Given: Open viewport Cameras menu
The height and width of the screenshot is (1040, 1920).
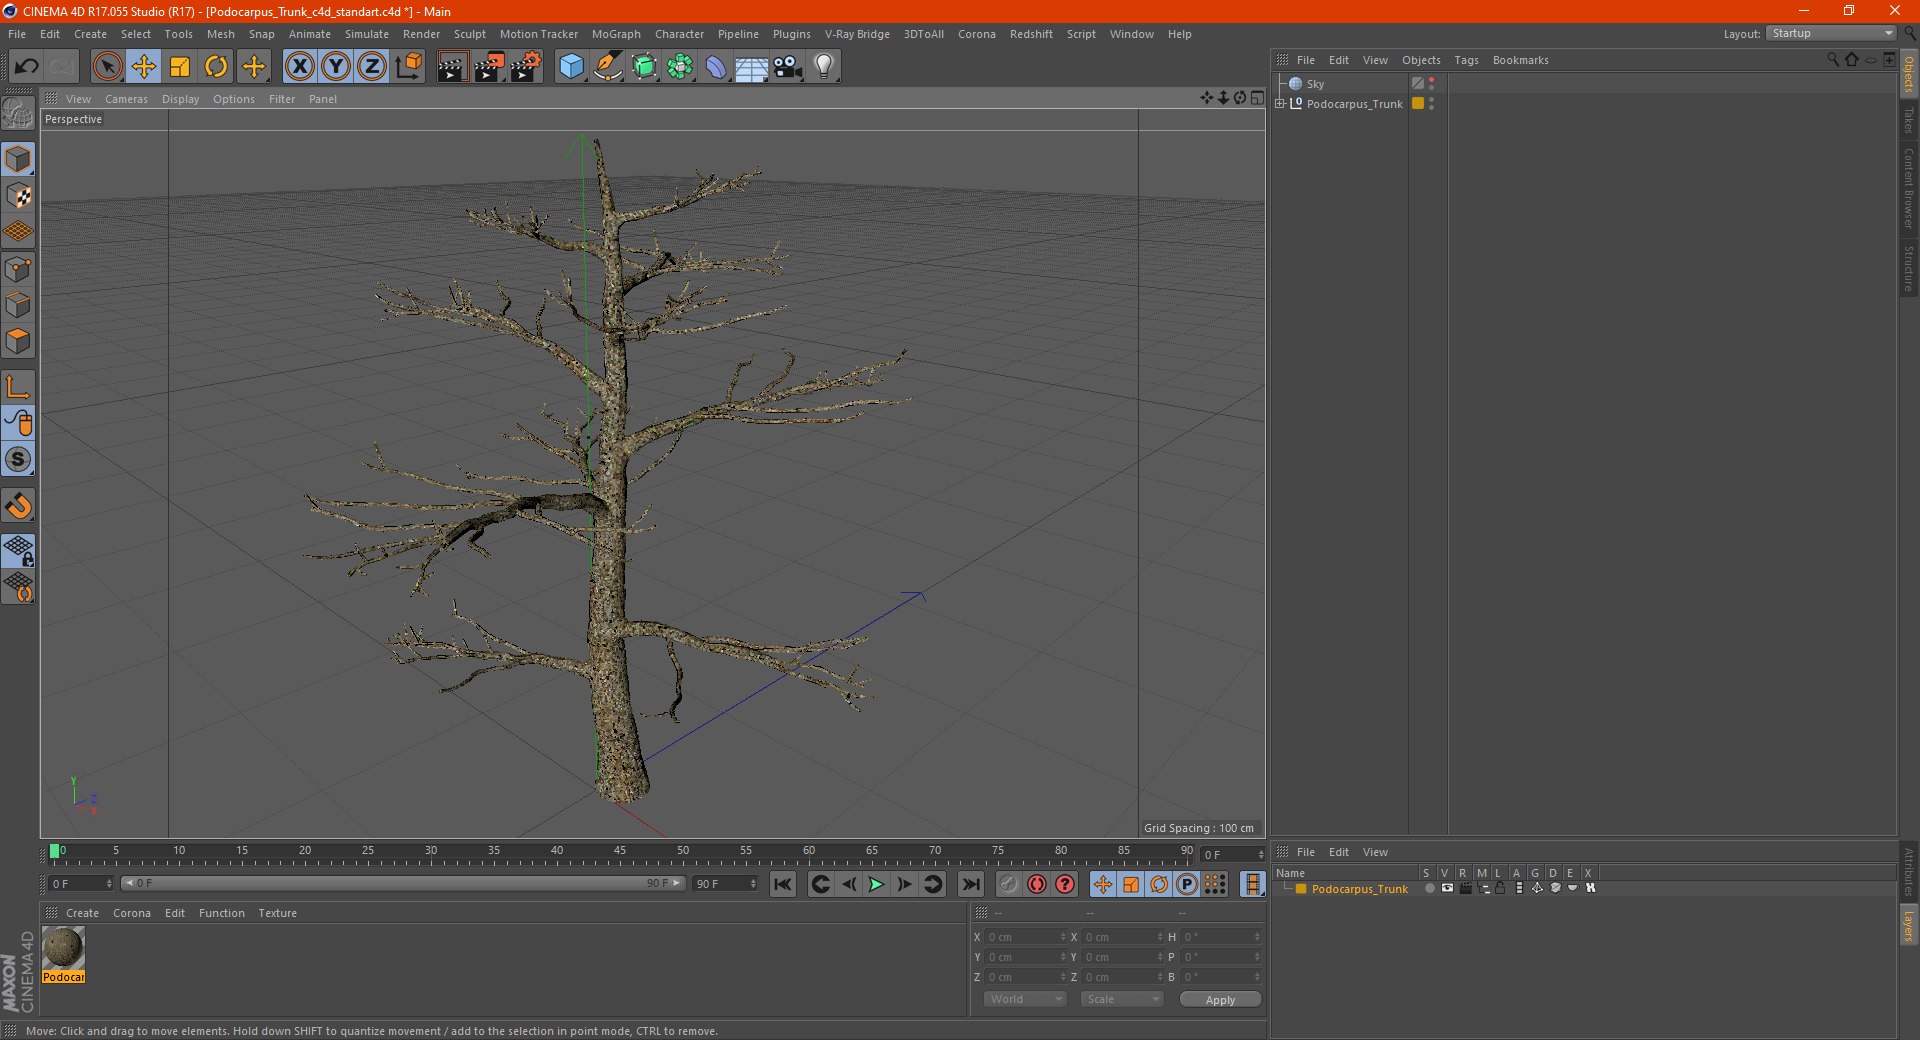Looking at the screenshot, I should pos(126,99).
